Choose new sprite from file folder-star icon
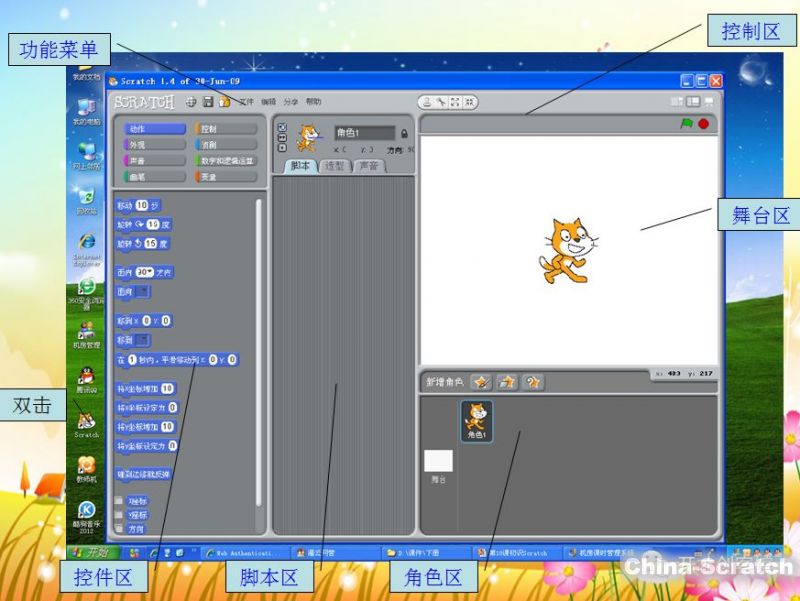 [507, 381]
